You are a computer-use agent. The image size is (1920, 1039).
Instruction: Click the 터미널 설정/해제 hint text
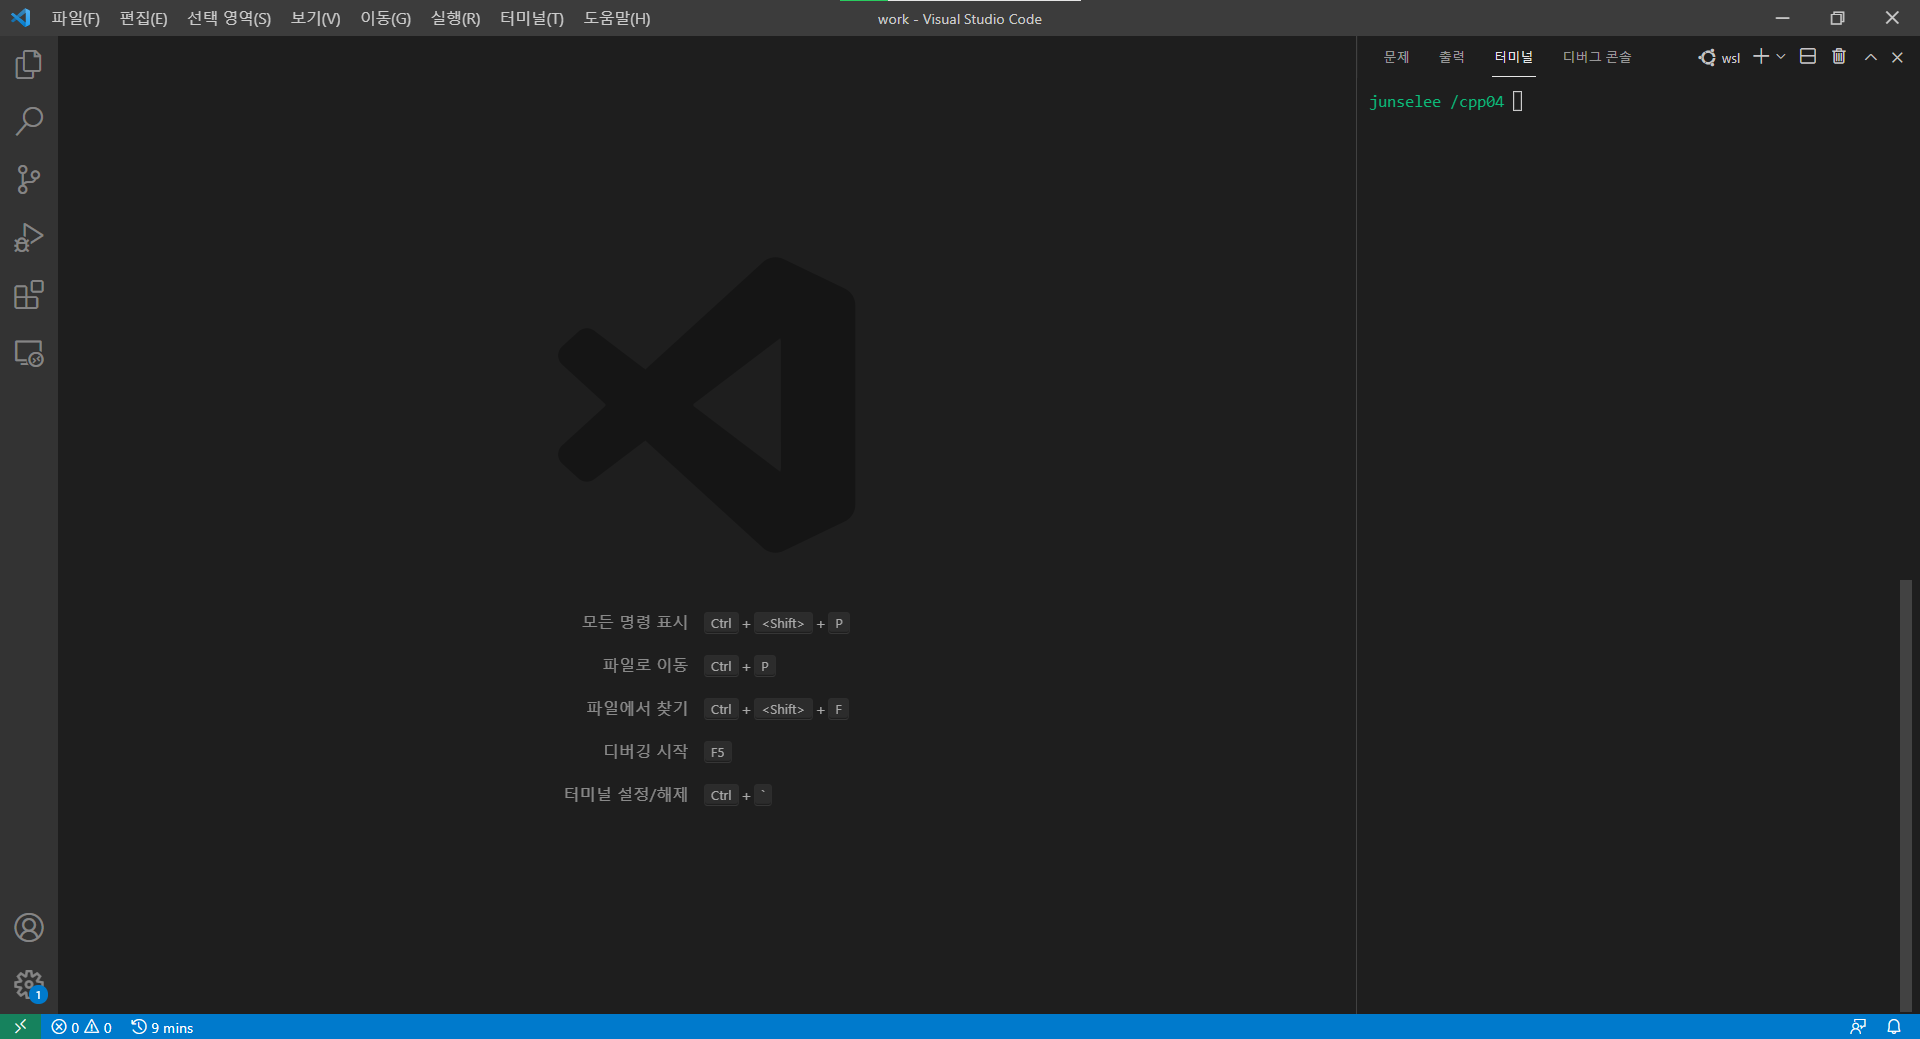coord(626,794)
